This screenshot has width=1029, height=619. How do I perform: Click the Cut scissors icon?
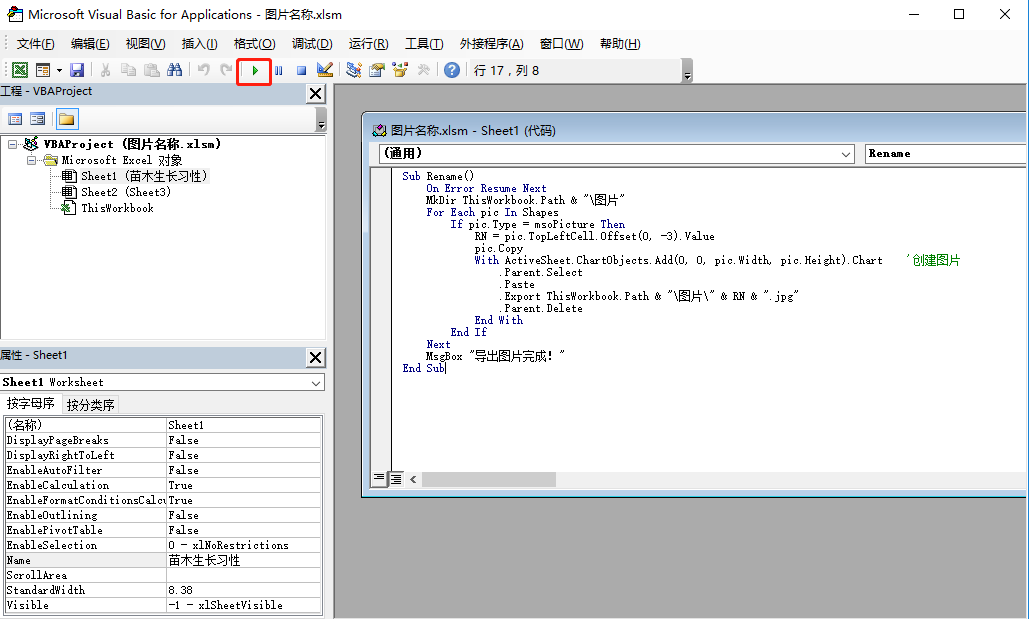[x=105, y=70]
